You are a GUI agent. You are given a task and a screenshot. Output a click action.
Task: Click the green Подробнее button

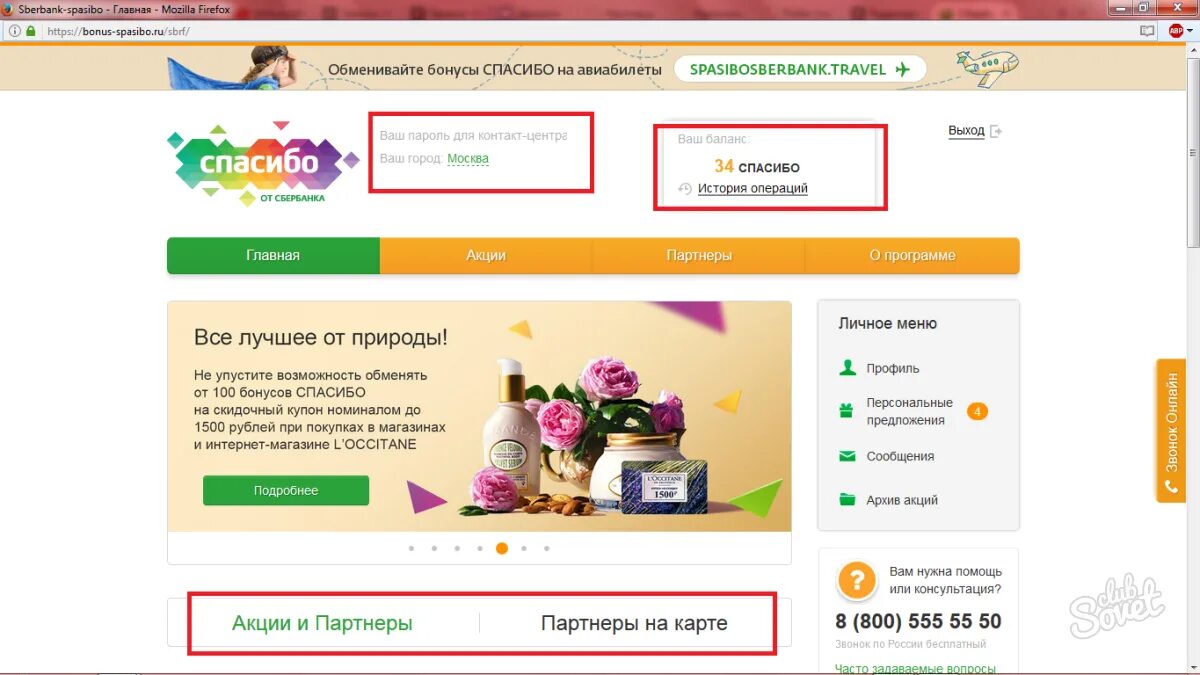[x=286, y=490]
